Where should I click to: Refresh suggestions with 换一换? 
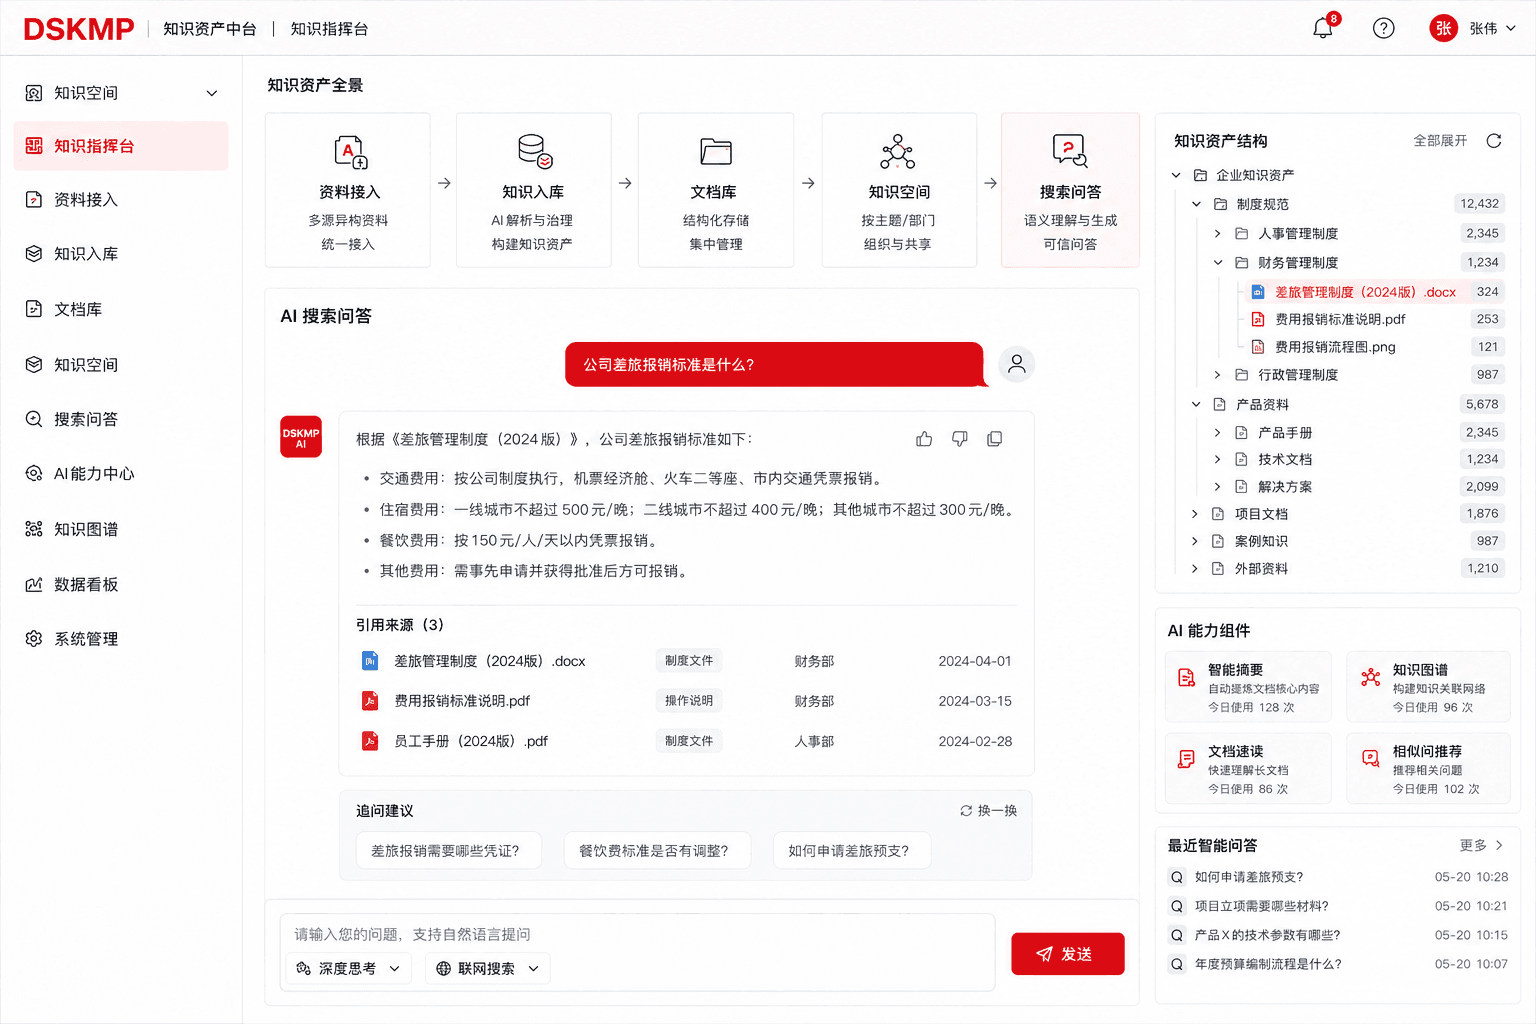(989, 811)
